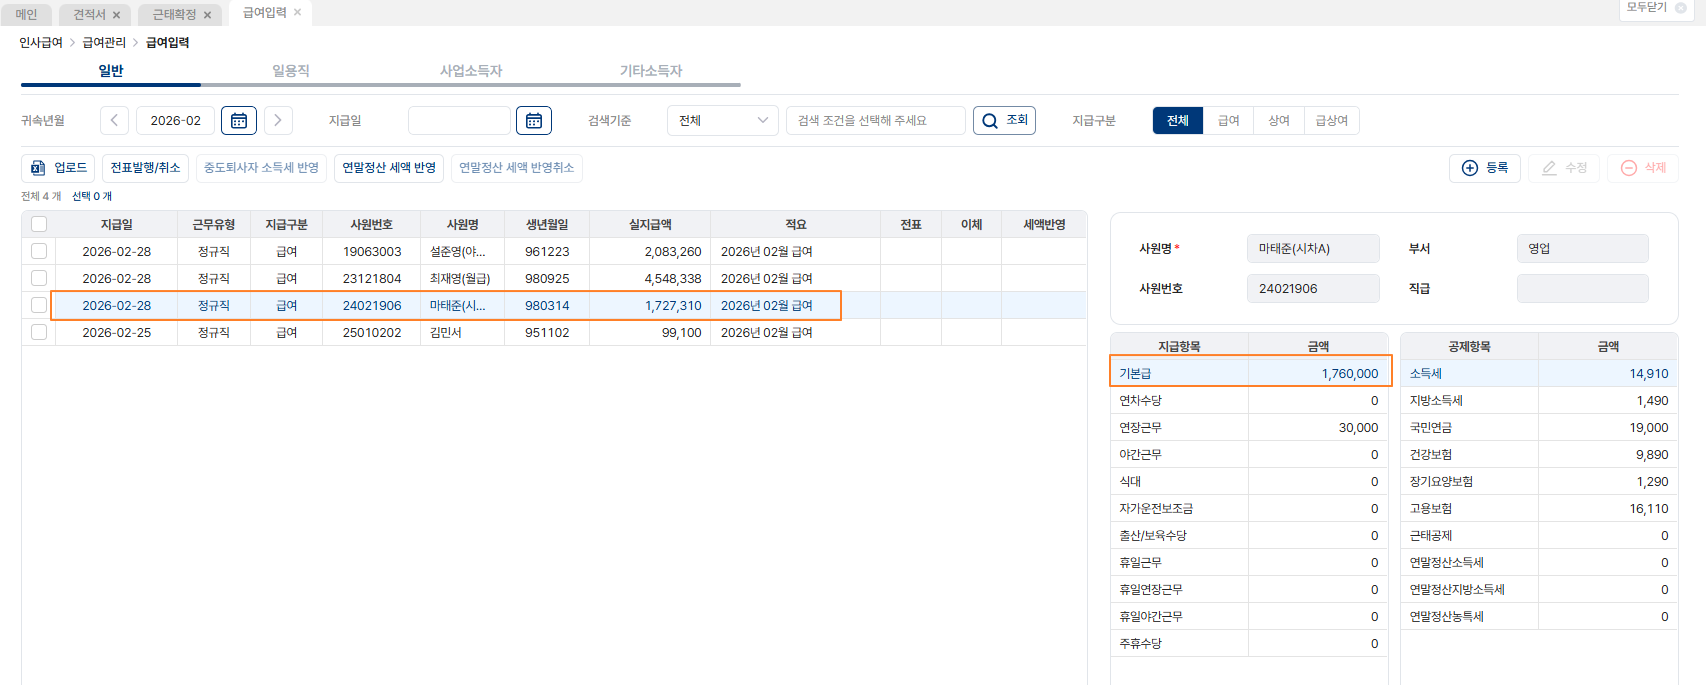Focus the 검색 조건 search input
The height and width of the screenshot is (685, 1706).
[x=876, y=120]
